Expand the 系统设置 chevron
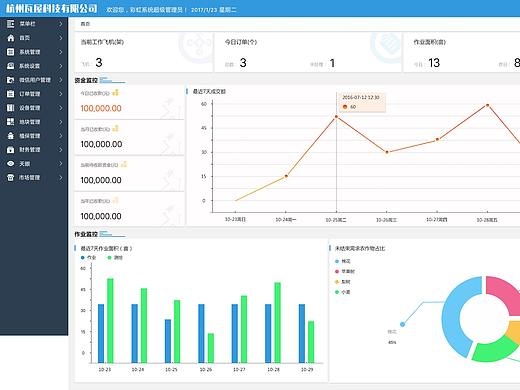Image resolution: width=520 pixels, height=390 pixels. (x=60, y=66)
